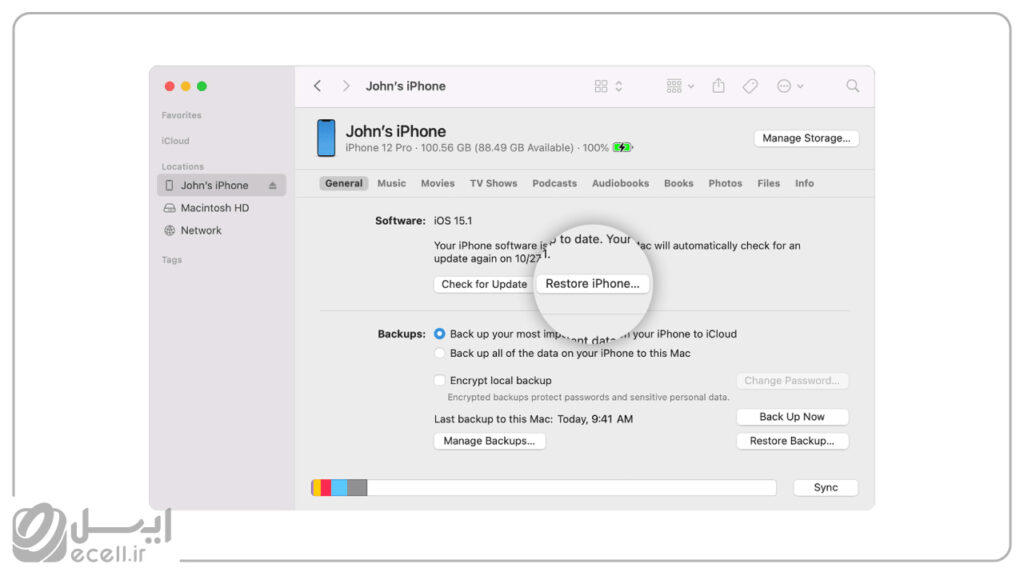
Task: Enable Encrypt local backup checkbox
Action: (440, 380)
